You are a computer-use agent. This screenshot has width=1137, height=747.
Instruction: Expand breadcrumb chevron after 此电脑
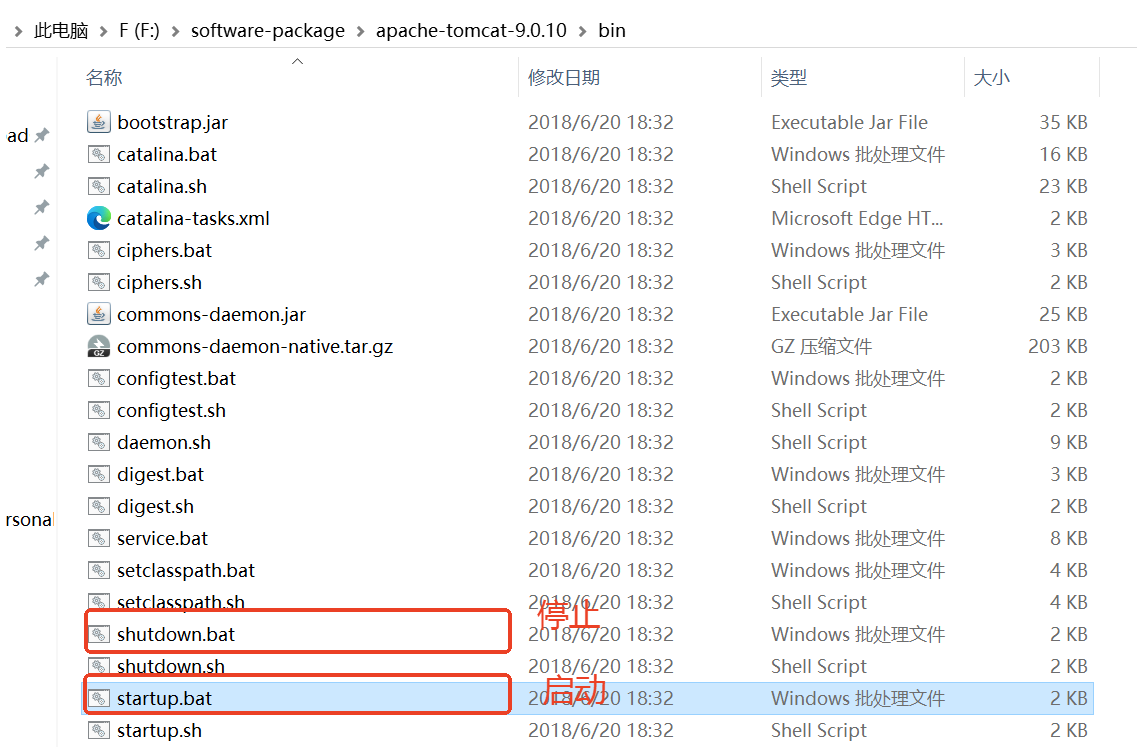104,31
